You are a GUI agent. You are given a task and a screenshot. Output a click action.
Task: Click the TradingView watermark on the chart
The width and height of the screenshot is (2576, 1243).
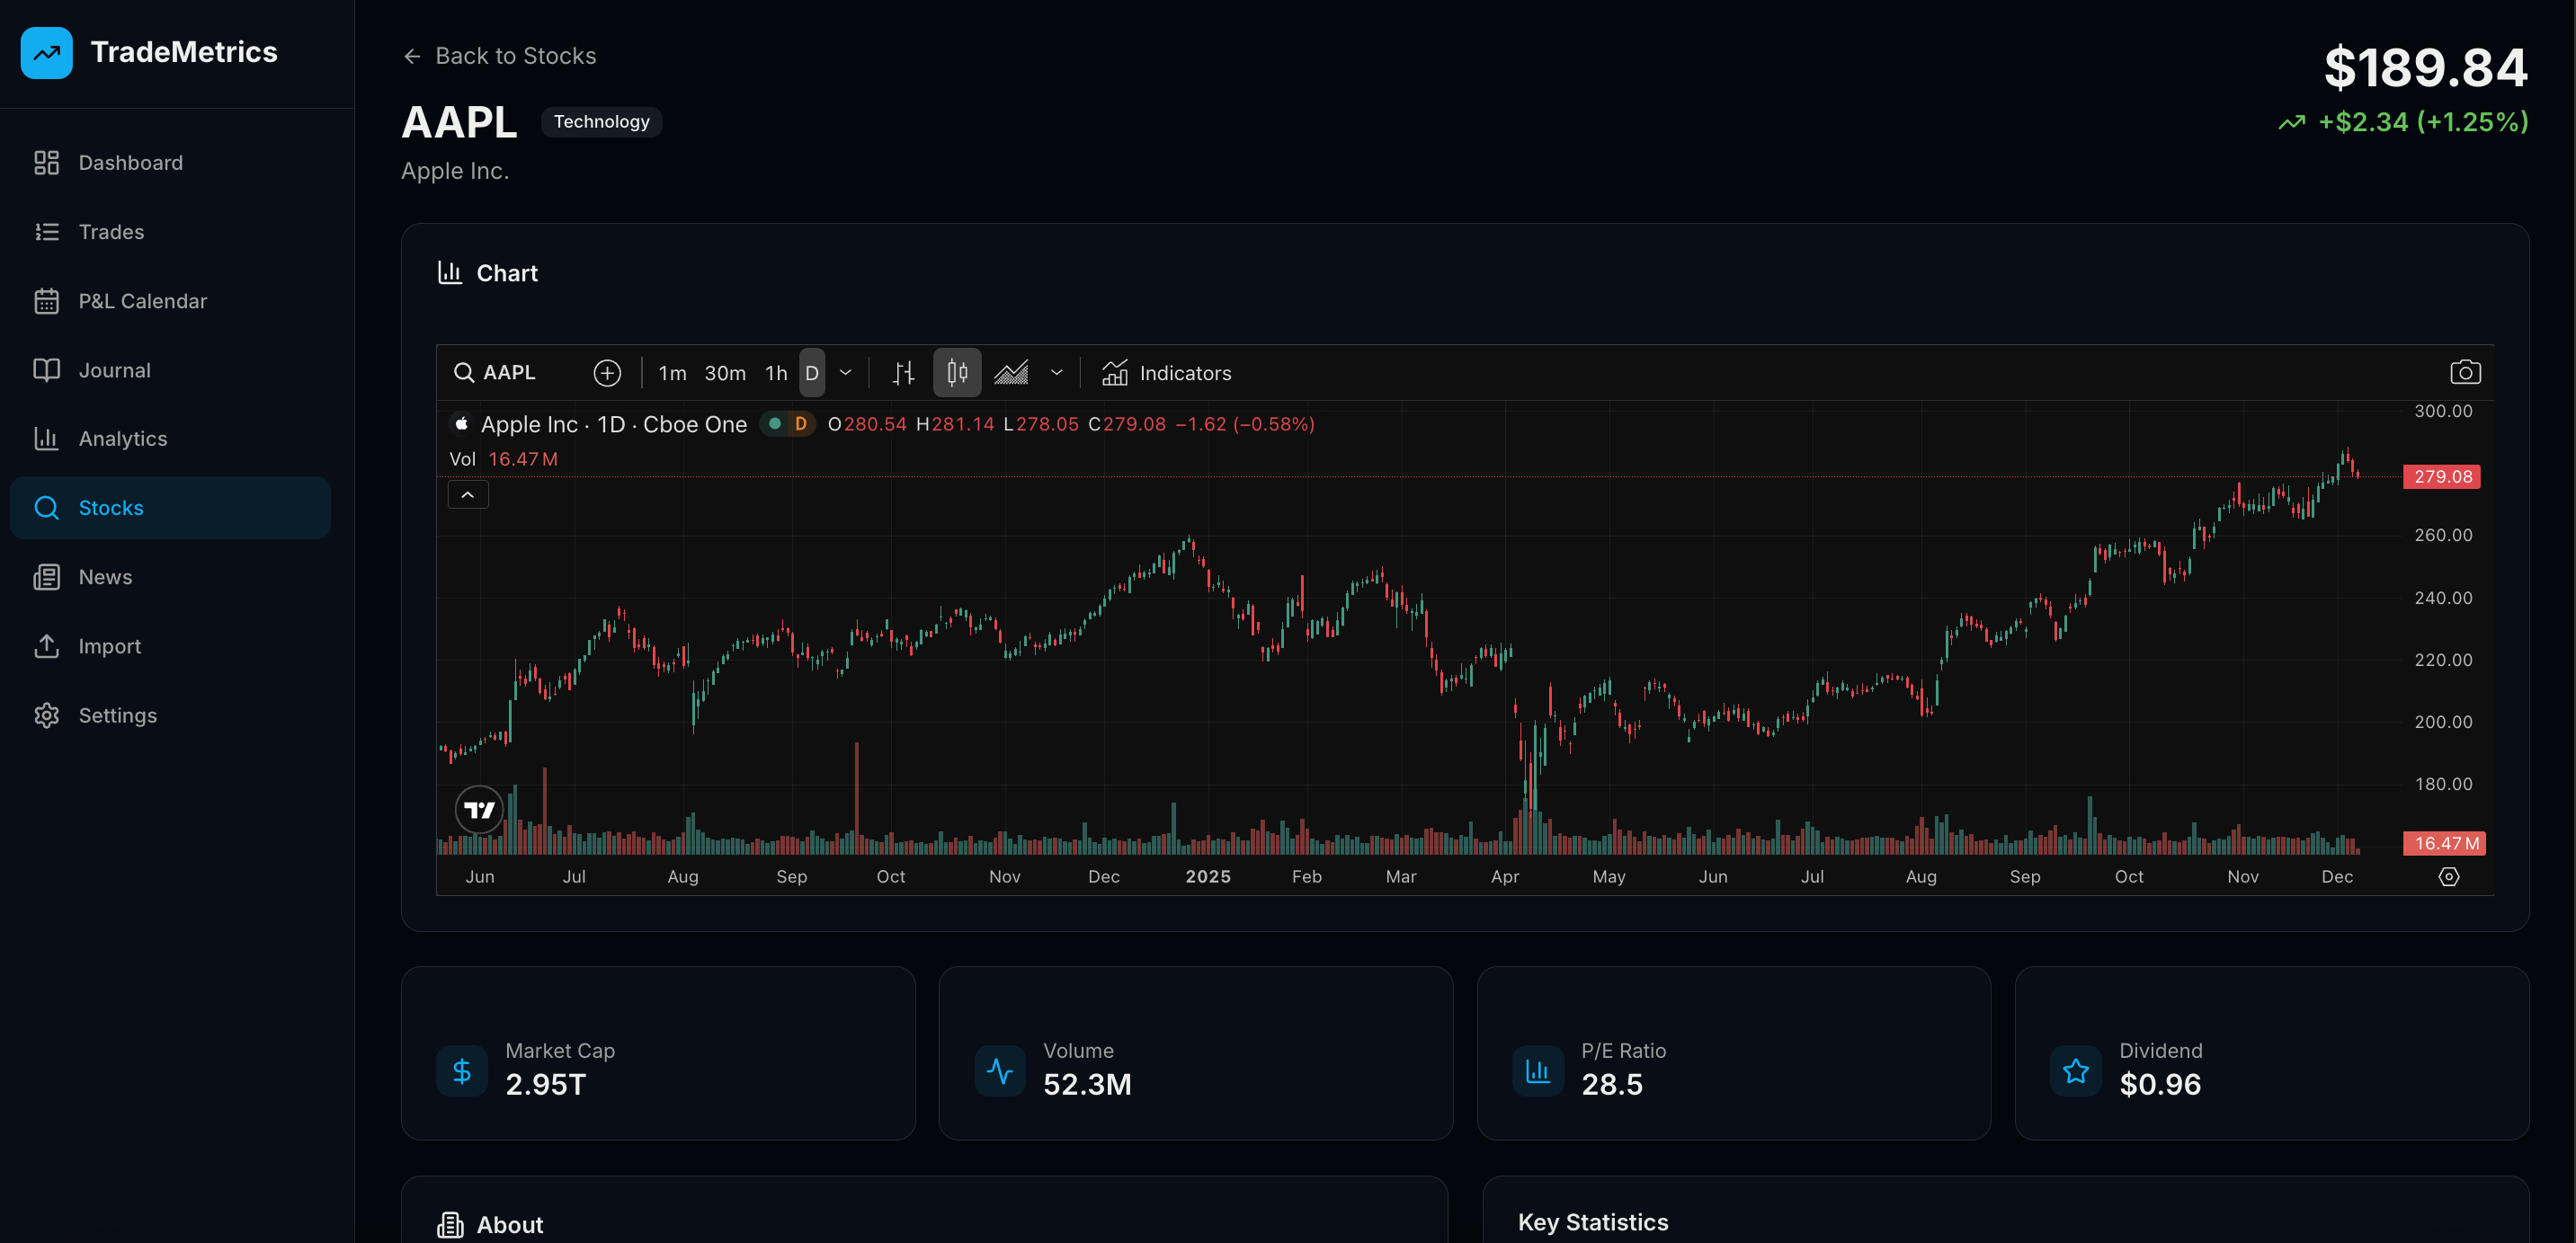point(479,809)
